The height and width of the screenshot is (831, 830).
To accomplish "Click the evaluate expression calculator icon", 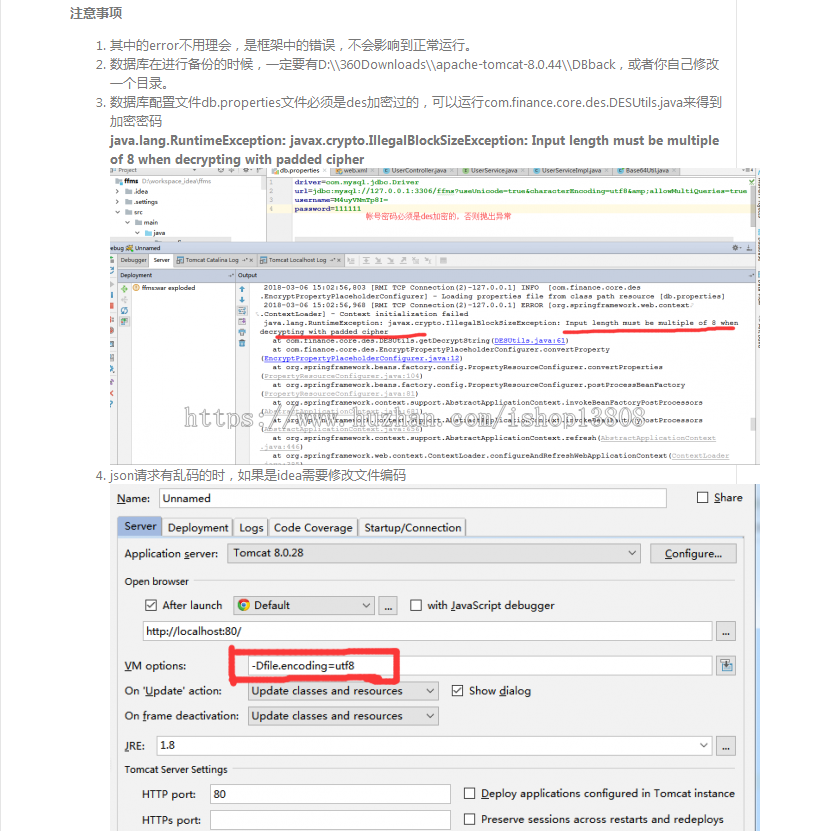I will coord(444,260).
